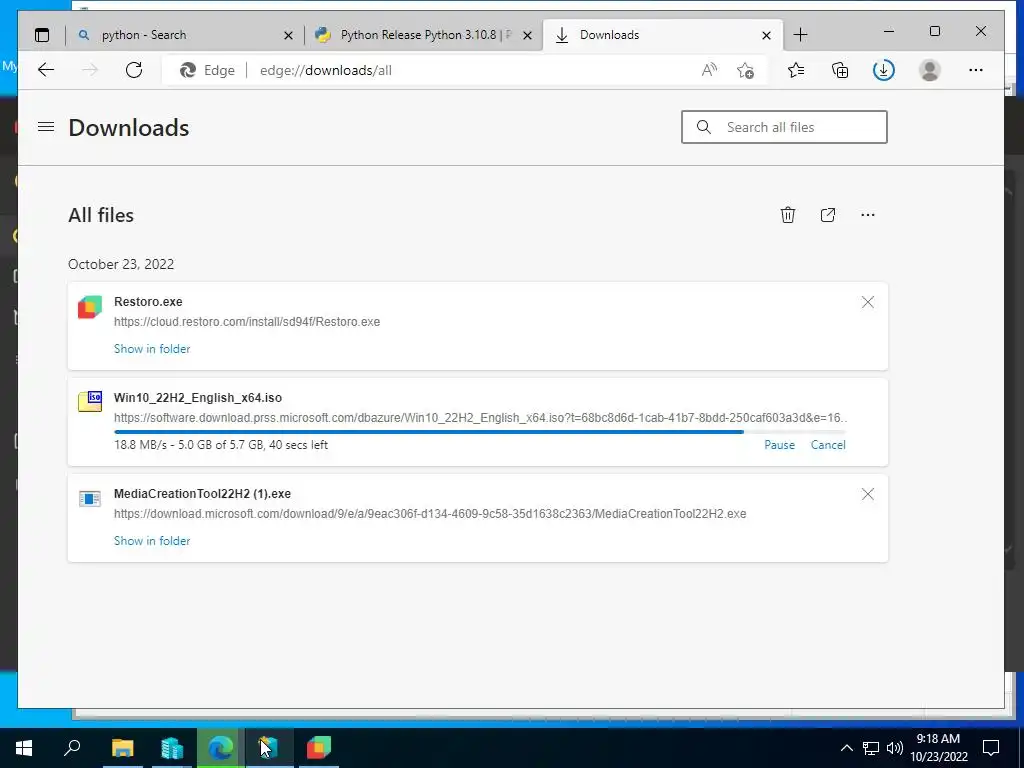Viewport: 1024px width, 768px height.
Task: Focus the Search all files box
Action: (x=784, y=127)
